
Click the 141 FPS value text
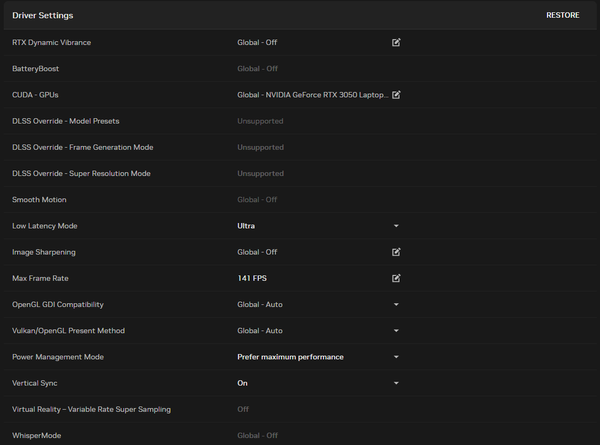click(x=254, y=278)
